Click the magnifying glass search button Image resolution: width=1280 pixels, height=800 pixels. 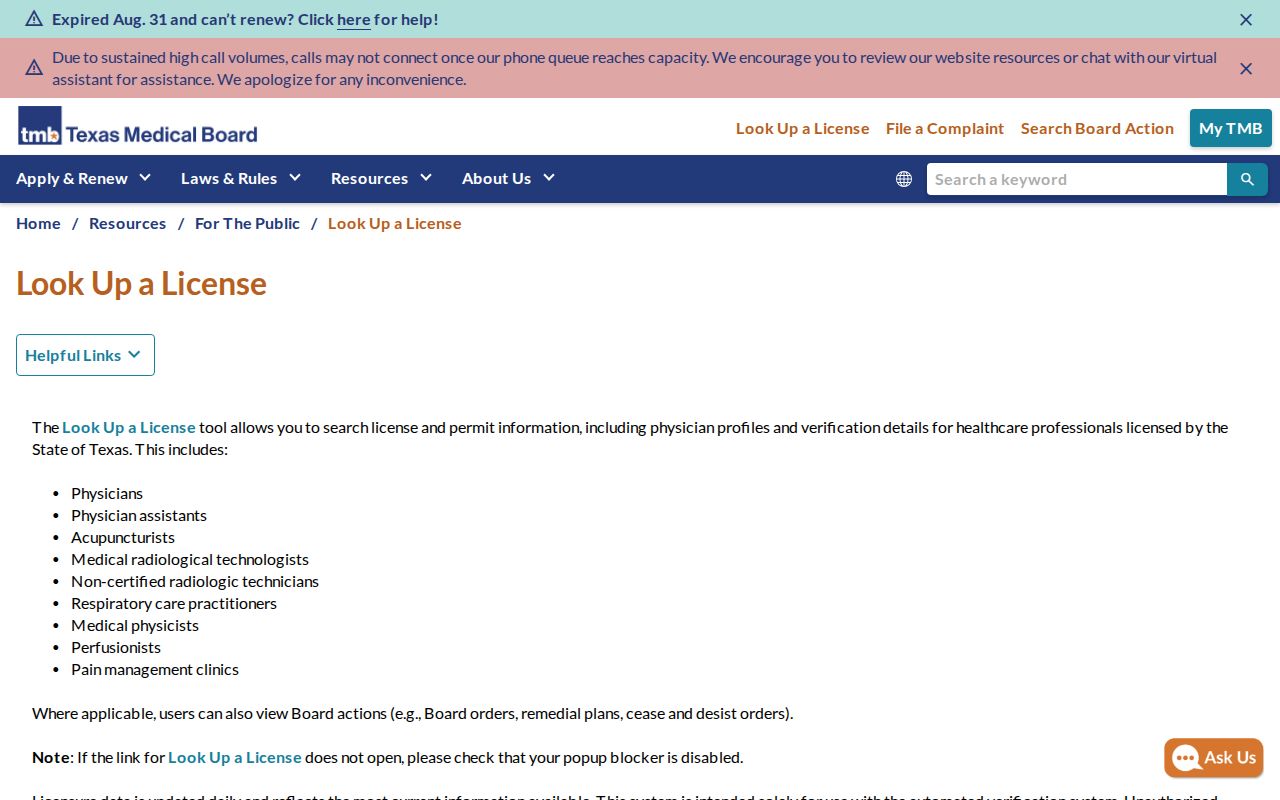(1247, 179)
